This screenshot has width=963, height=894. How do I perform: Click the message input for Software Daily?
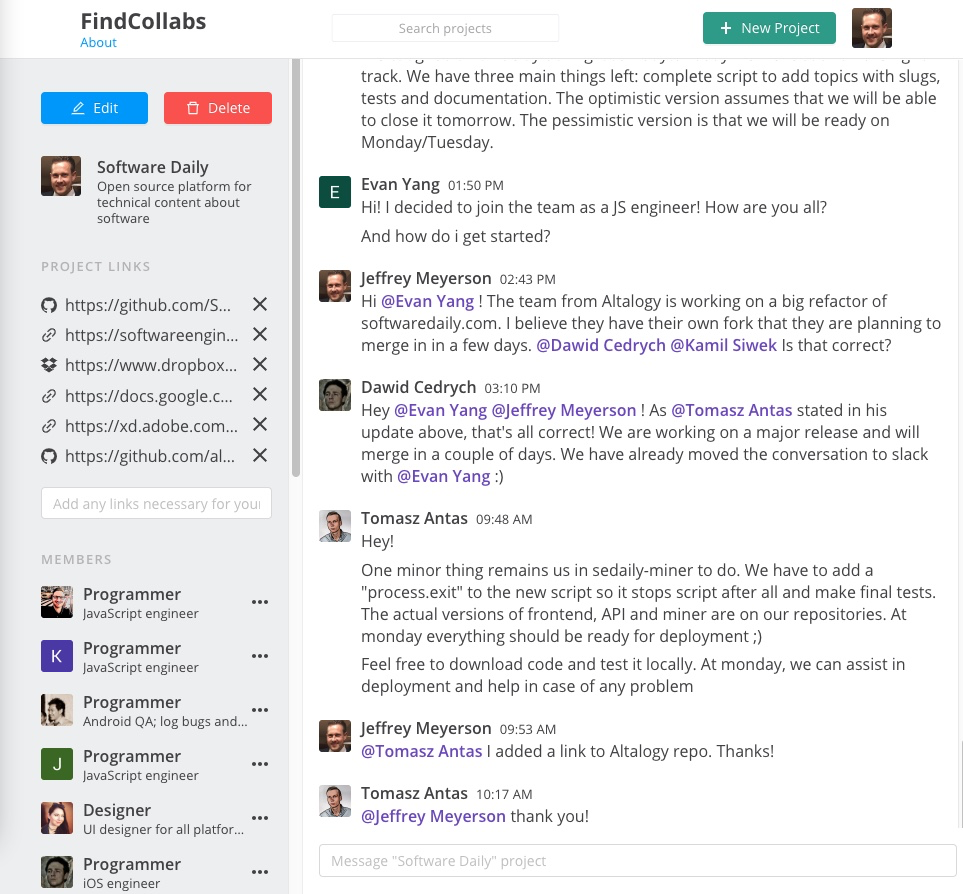pyautogui.click(x=637, y=860)
